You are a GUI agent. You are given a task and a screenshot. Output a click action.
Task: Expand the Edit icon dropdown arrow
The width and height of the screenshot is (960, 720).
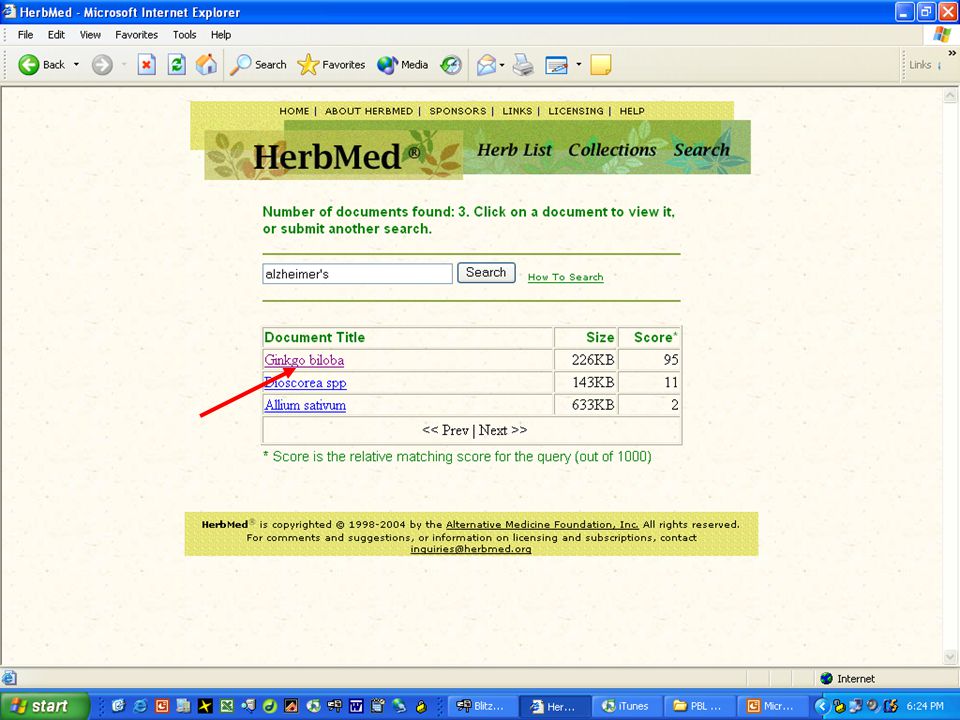click(578, 64)
